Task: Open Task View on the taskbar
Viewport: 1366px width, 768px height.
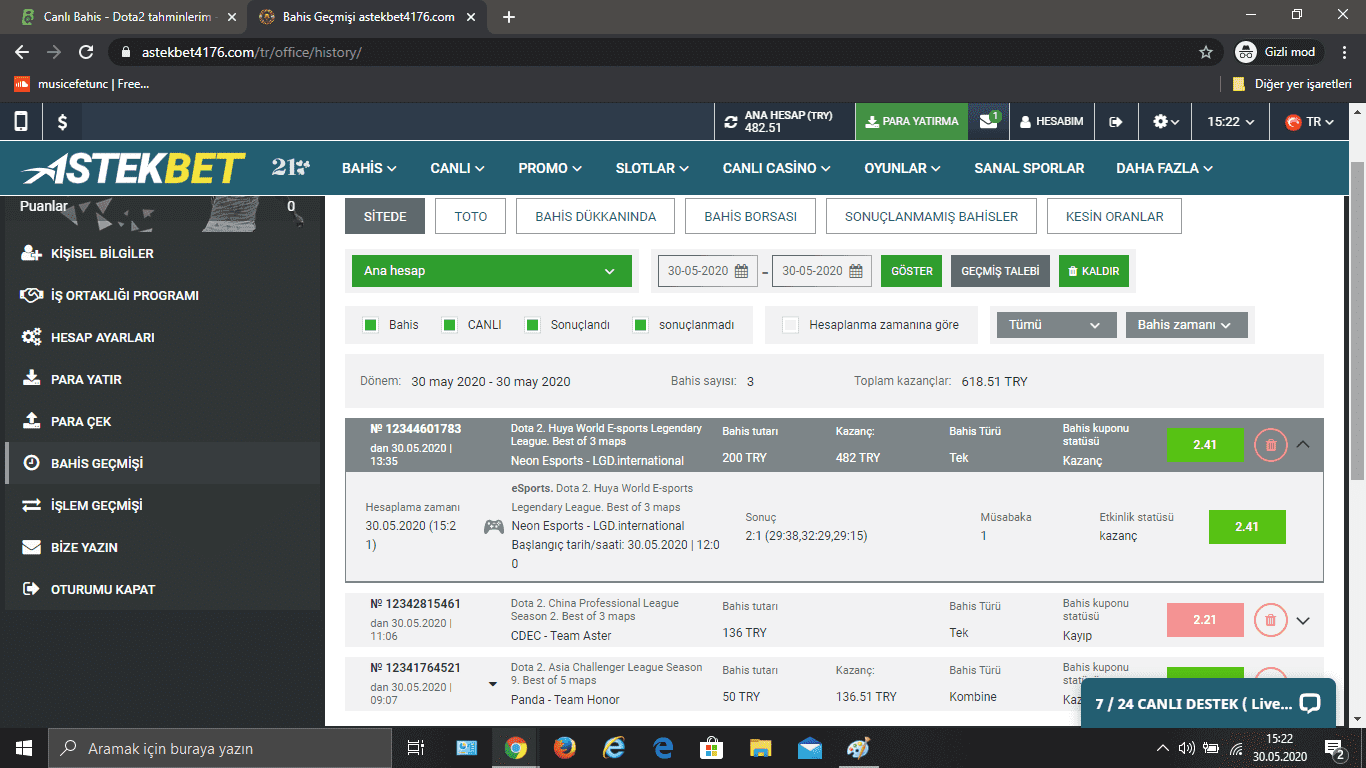Action: point(416,748)
